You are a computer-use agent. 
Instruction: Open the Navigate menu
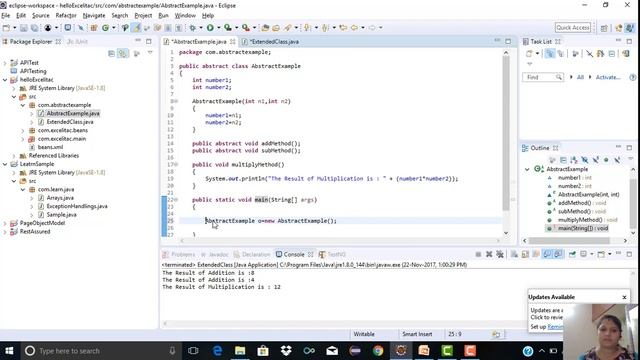click(x=94, y=16)
